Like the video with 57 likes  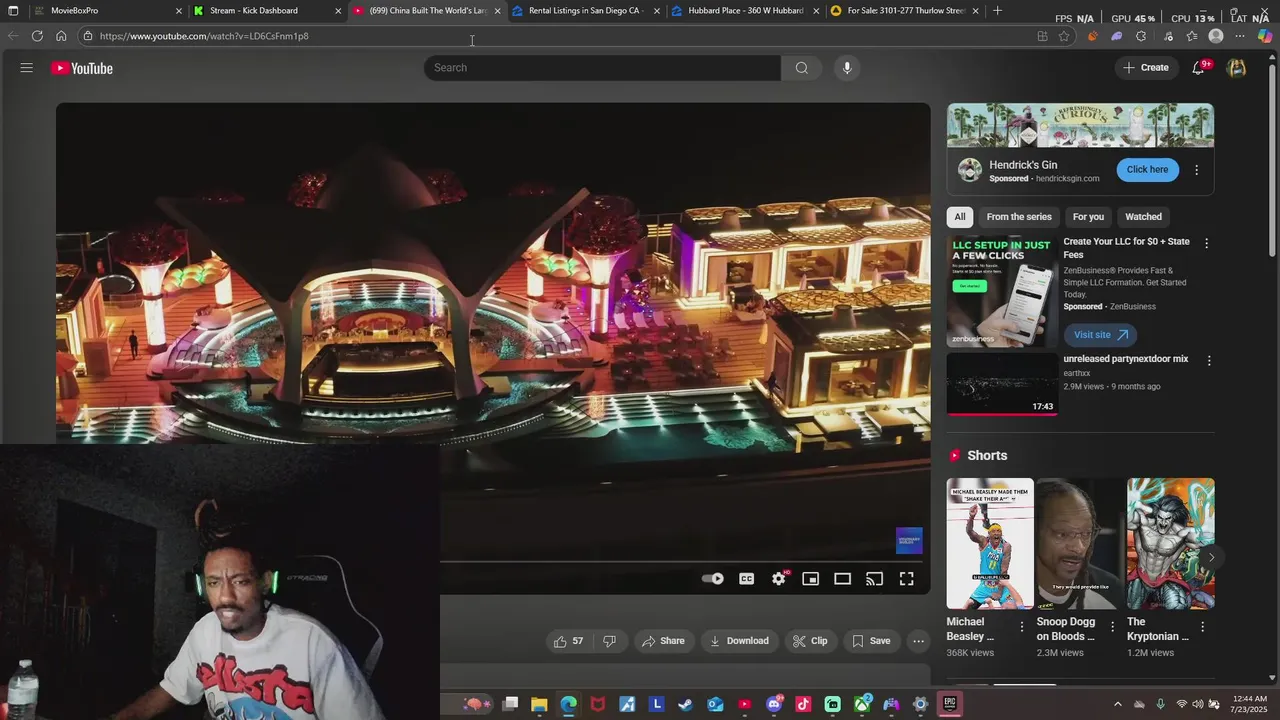tap(568, 641)
